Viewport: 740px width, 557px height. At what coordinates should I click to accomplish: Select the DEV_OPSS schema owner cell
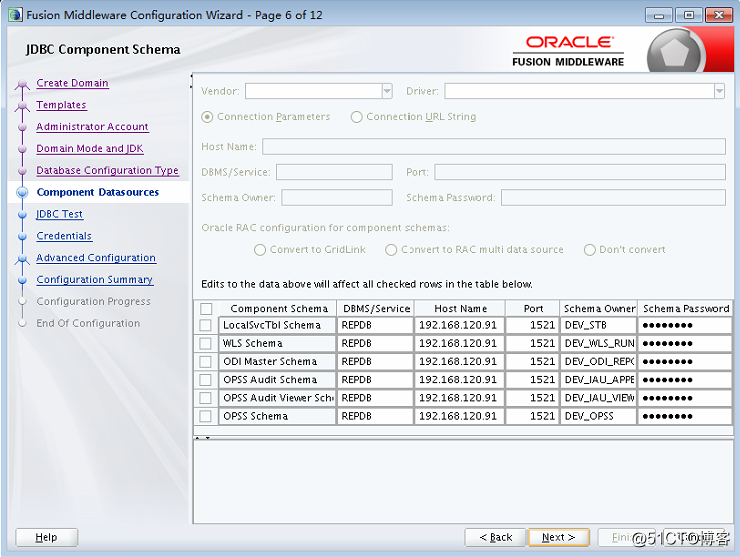(598, 416)
